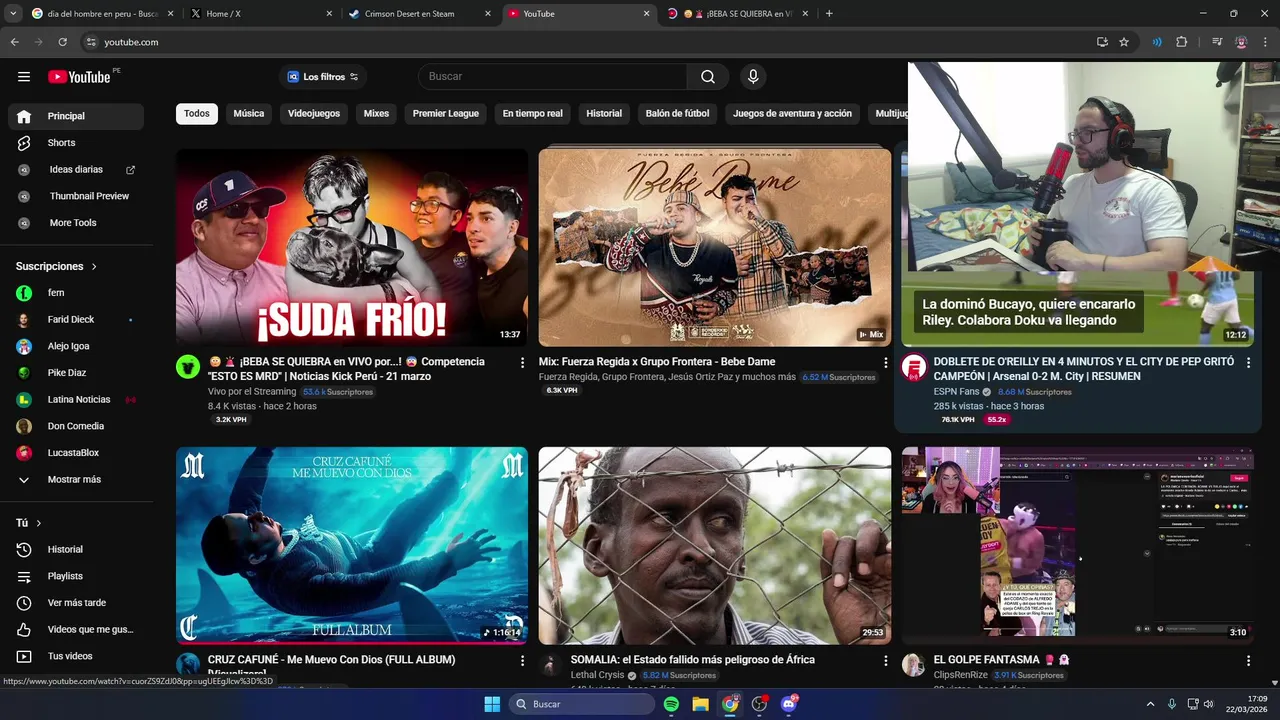The width and height of the screenshot is (1280, 720).
Task: Select the Mixes filter chip
Action: pyautogui.click(x=376, y=114)
